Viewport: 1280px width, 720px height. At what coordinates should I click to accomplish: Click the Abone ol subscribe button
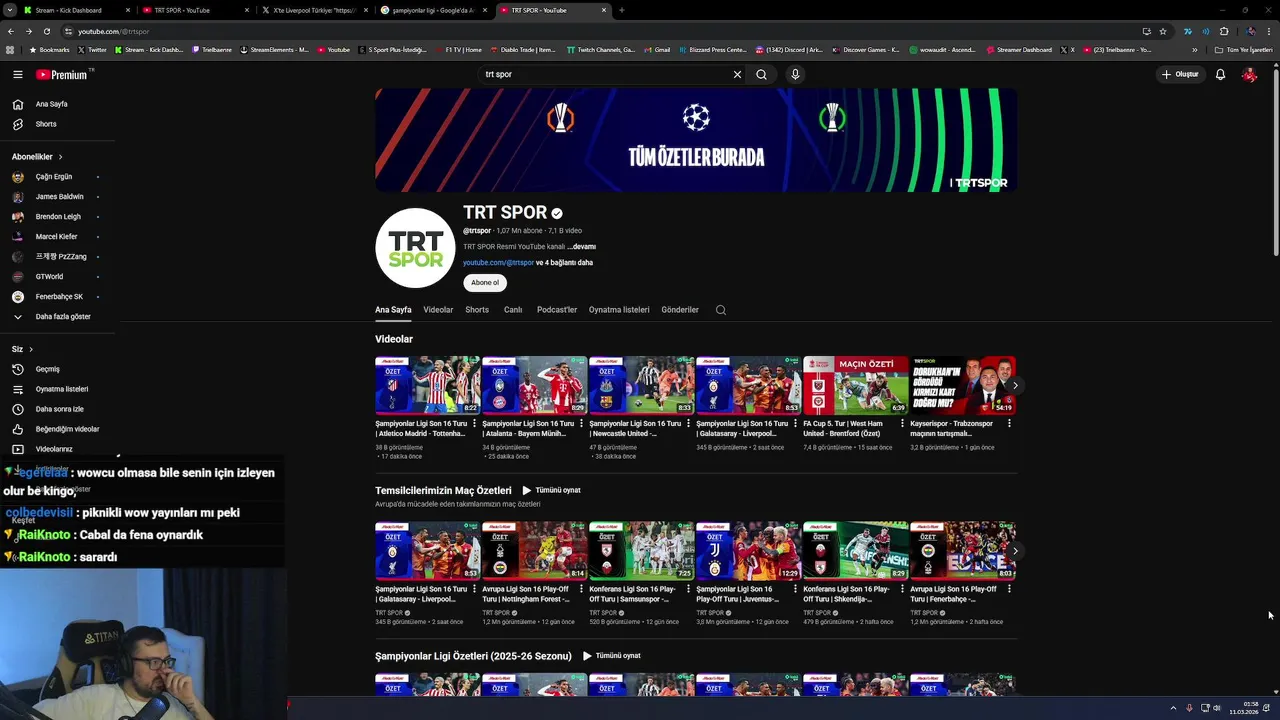click(485, 283)
